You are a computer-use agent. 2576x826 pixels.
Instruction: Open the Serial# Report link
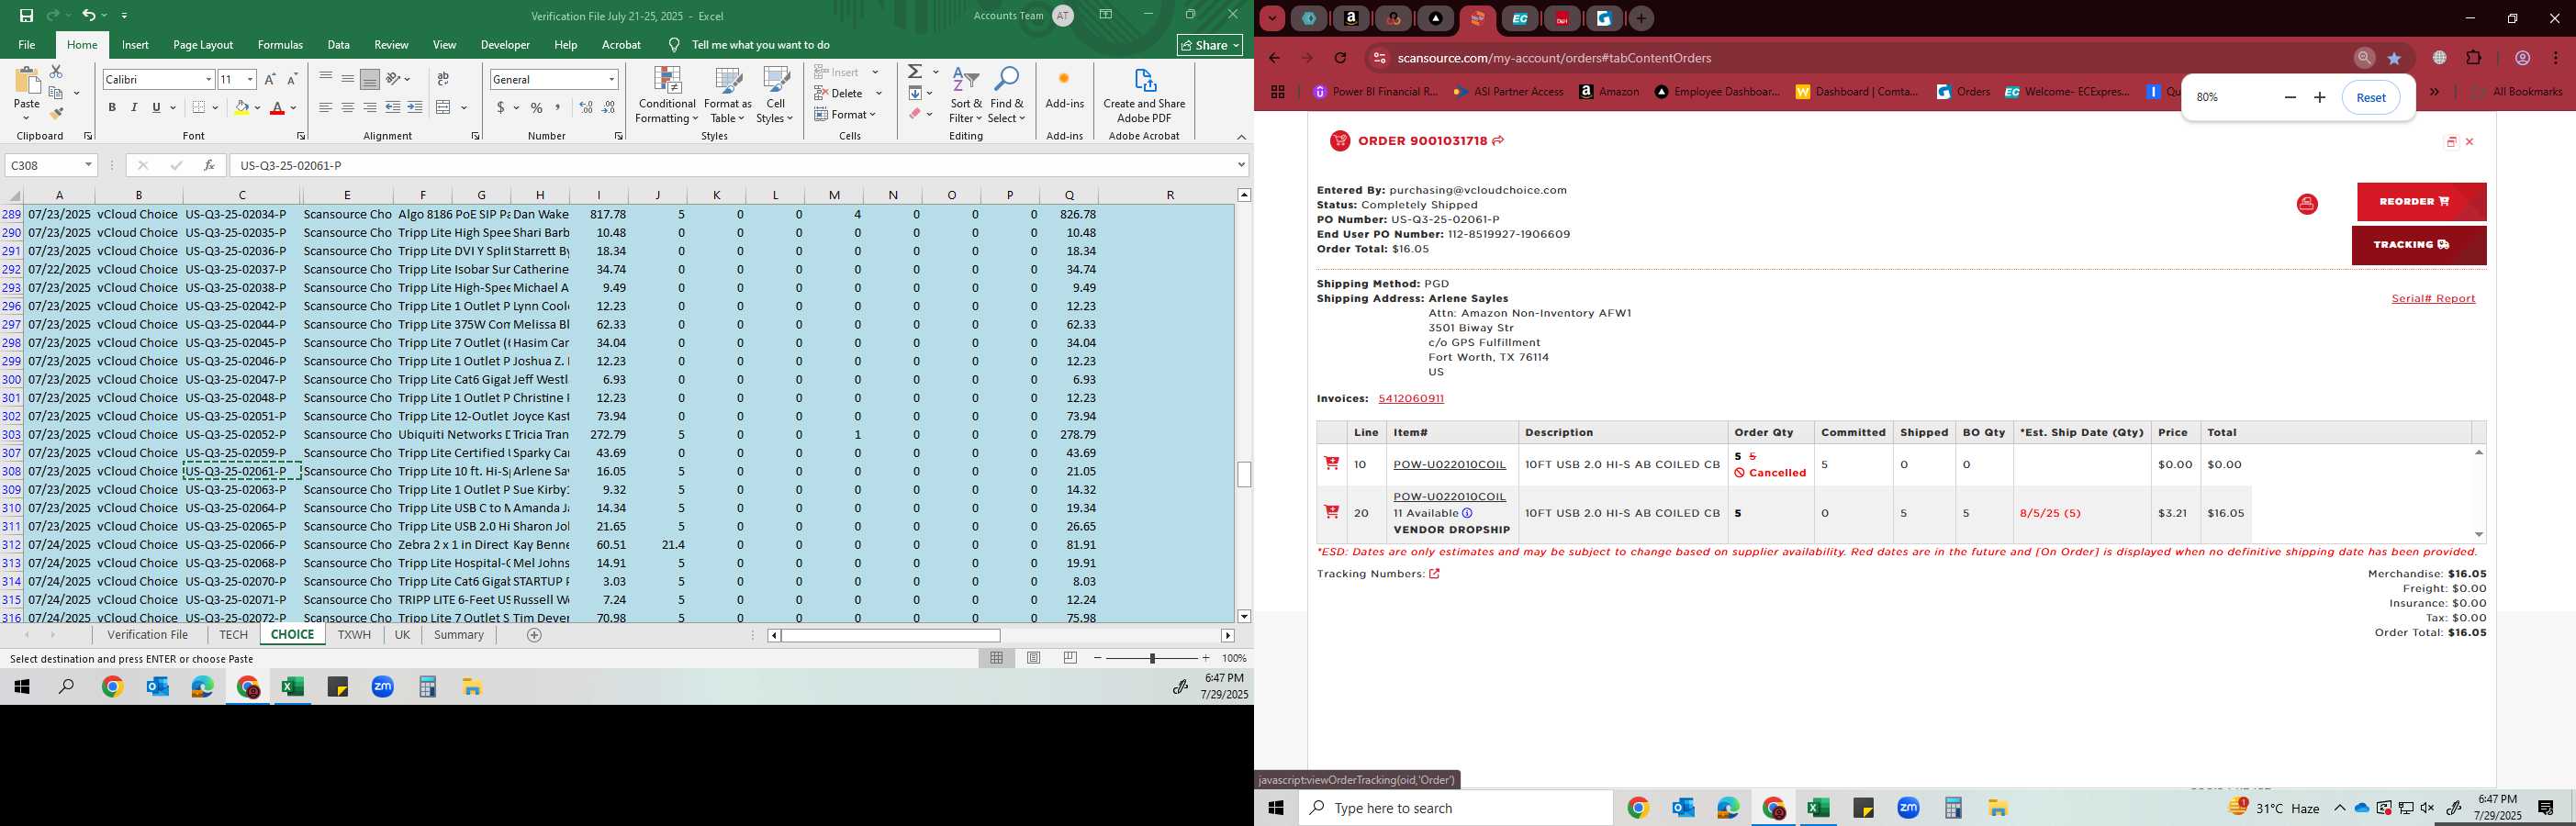[x=2433, y=298]
